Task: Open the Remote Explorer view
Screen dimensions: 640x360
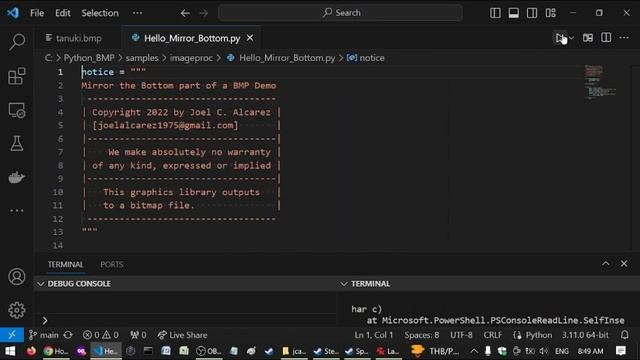Action: (x=17, y=110)
